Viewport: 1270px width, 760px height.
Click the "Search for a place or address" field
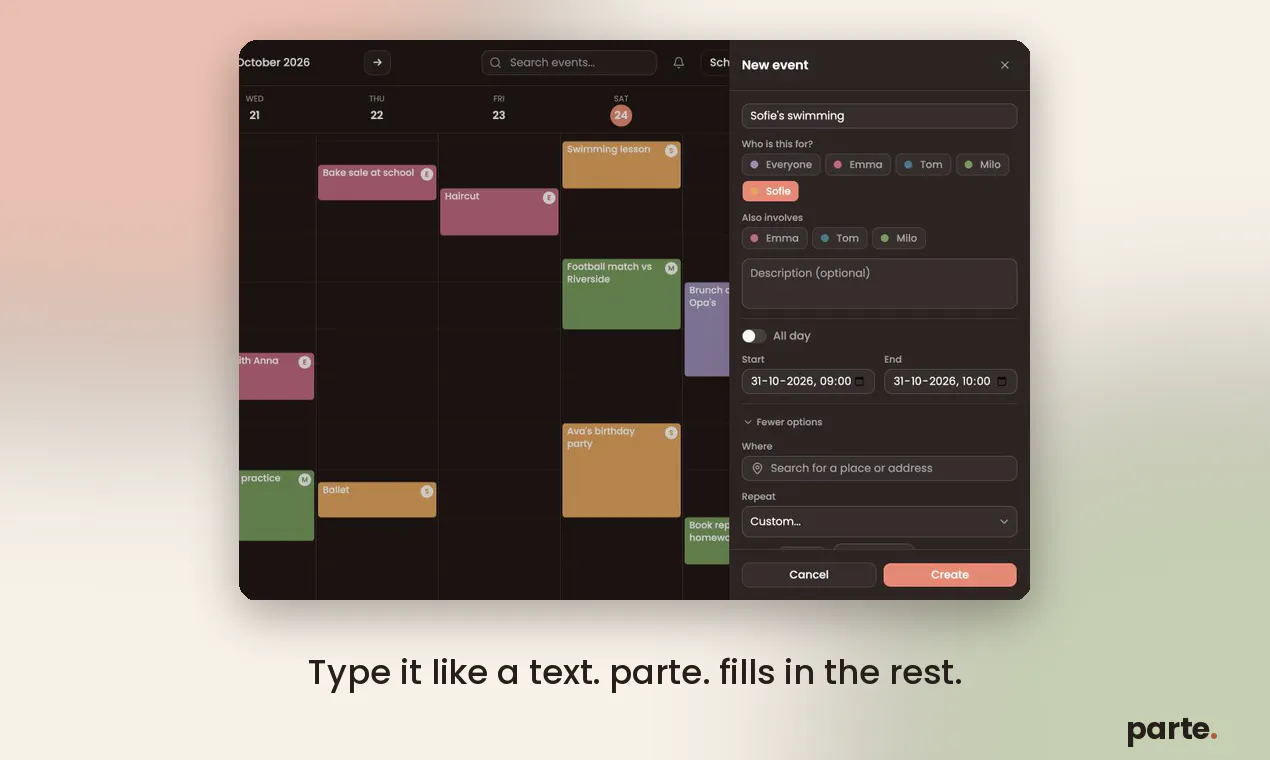(x=879, y=468)
